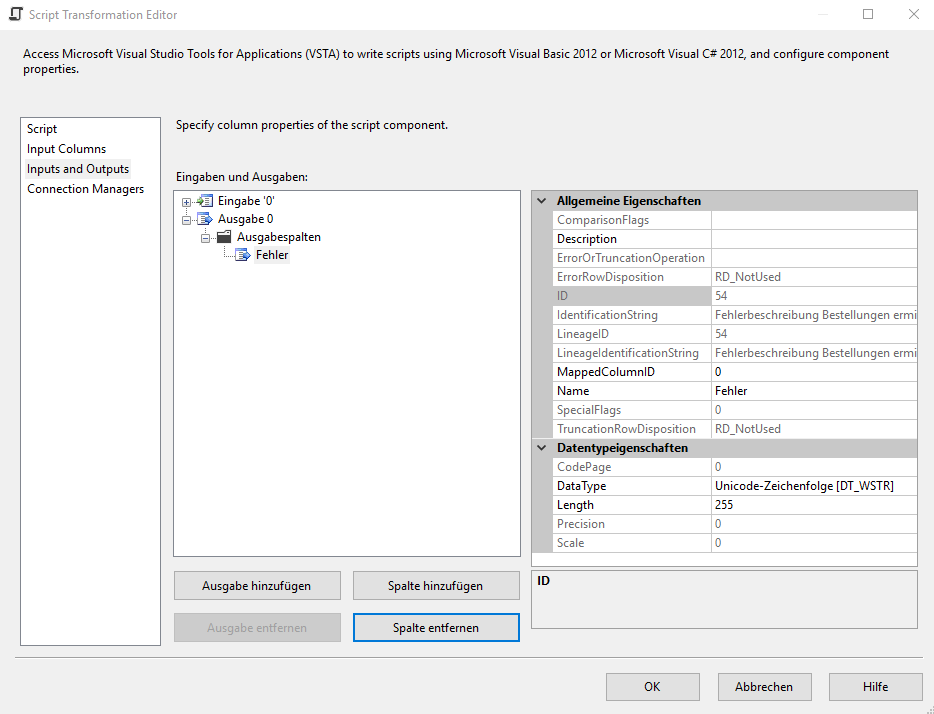
Task: Cancel with the Abbrechen button
Action: pos(764,687)
